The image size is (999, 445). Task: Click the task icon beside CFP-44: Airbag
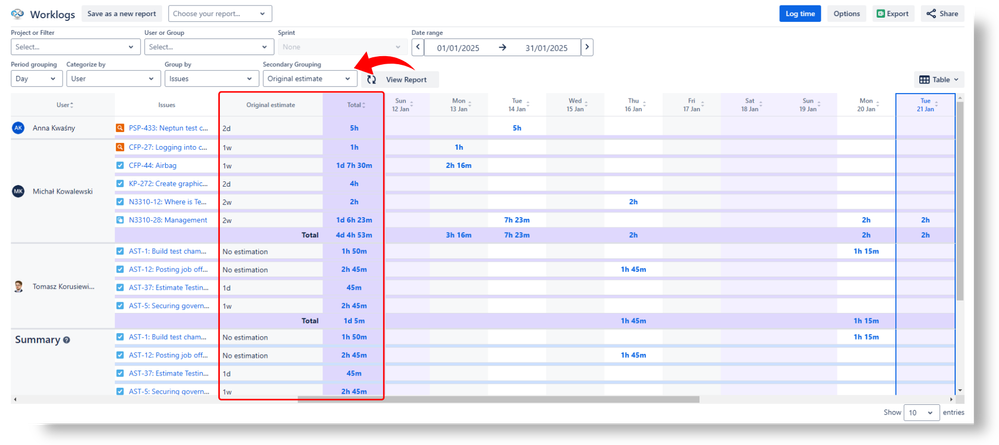coord(120,165)
